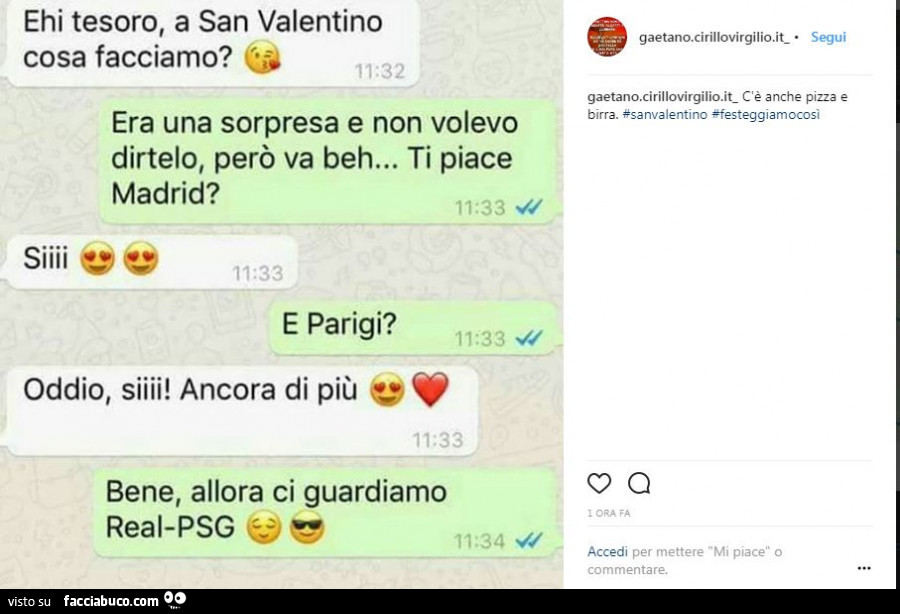
Task: Click the facciabuco.com watermark logo
Action: point(111,601)
